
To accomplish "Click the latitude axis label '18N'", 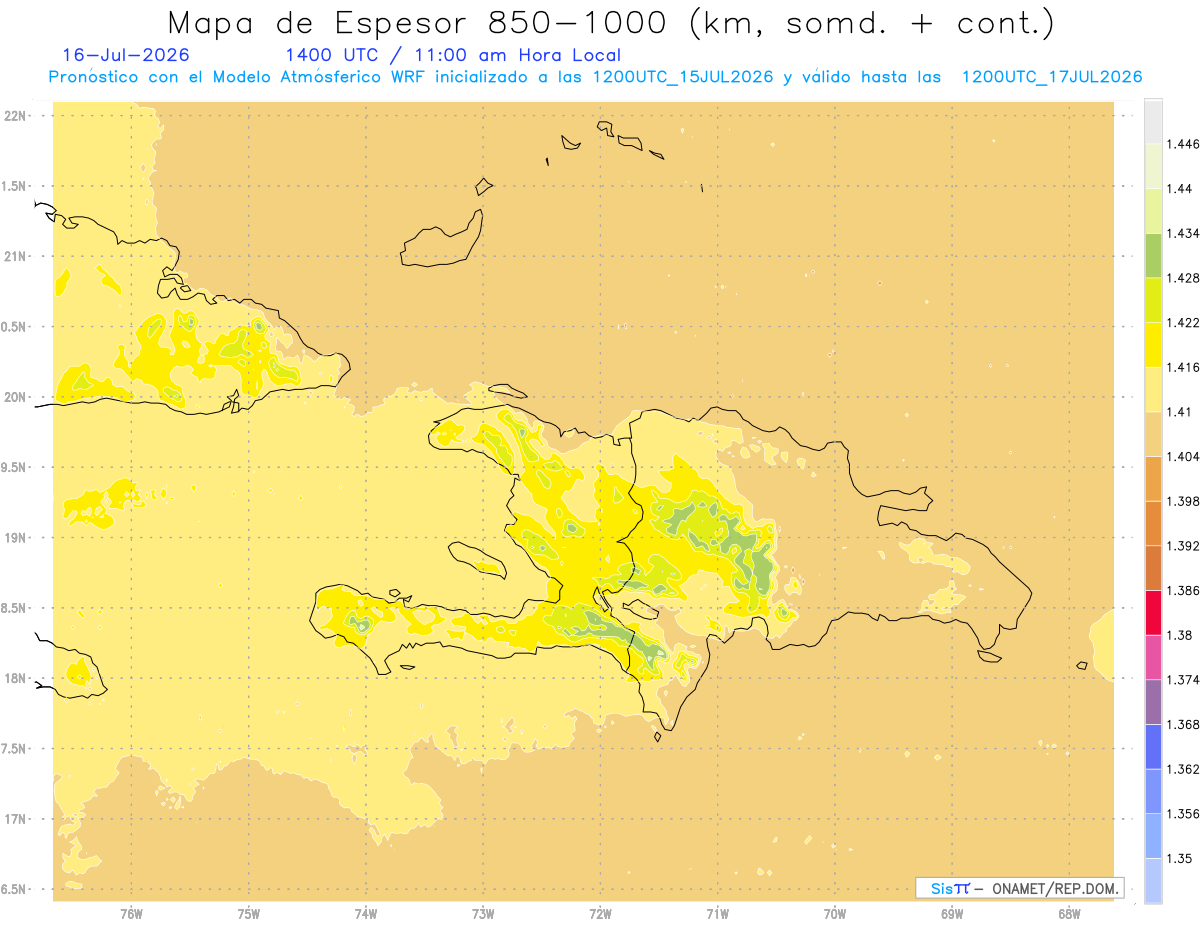I will [16, 678].
